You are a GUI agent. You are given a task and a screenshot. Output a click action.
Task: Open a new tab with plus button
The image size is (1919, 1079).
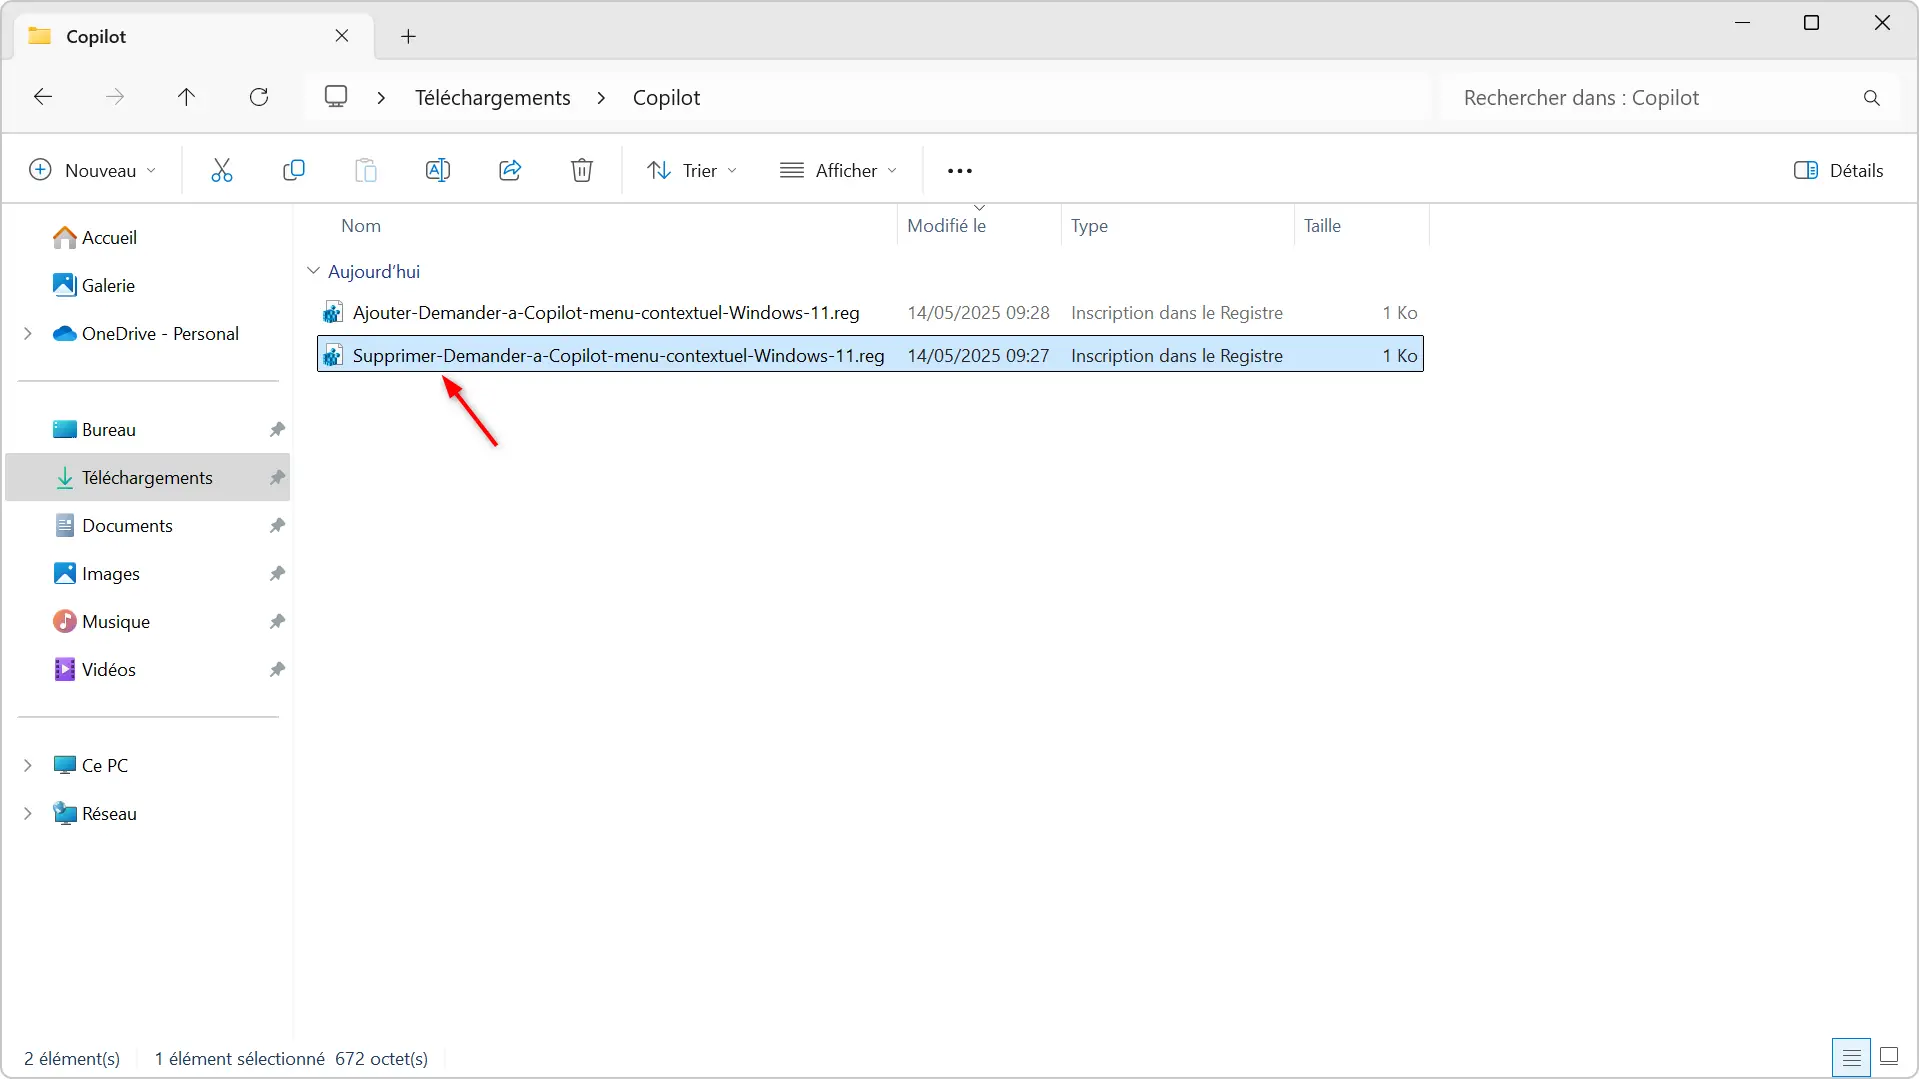pyautogui.click(x=408, y=37)
